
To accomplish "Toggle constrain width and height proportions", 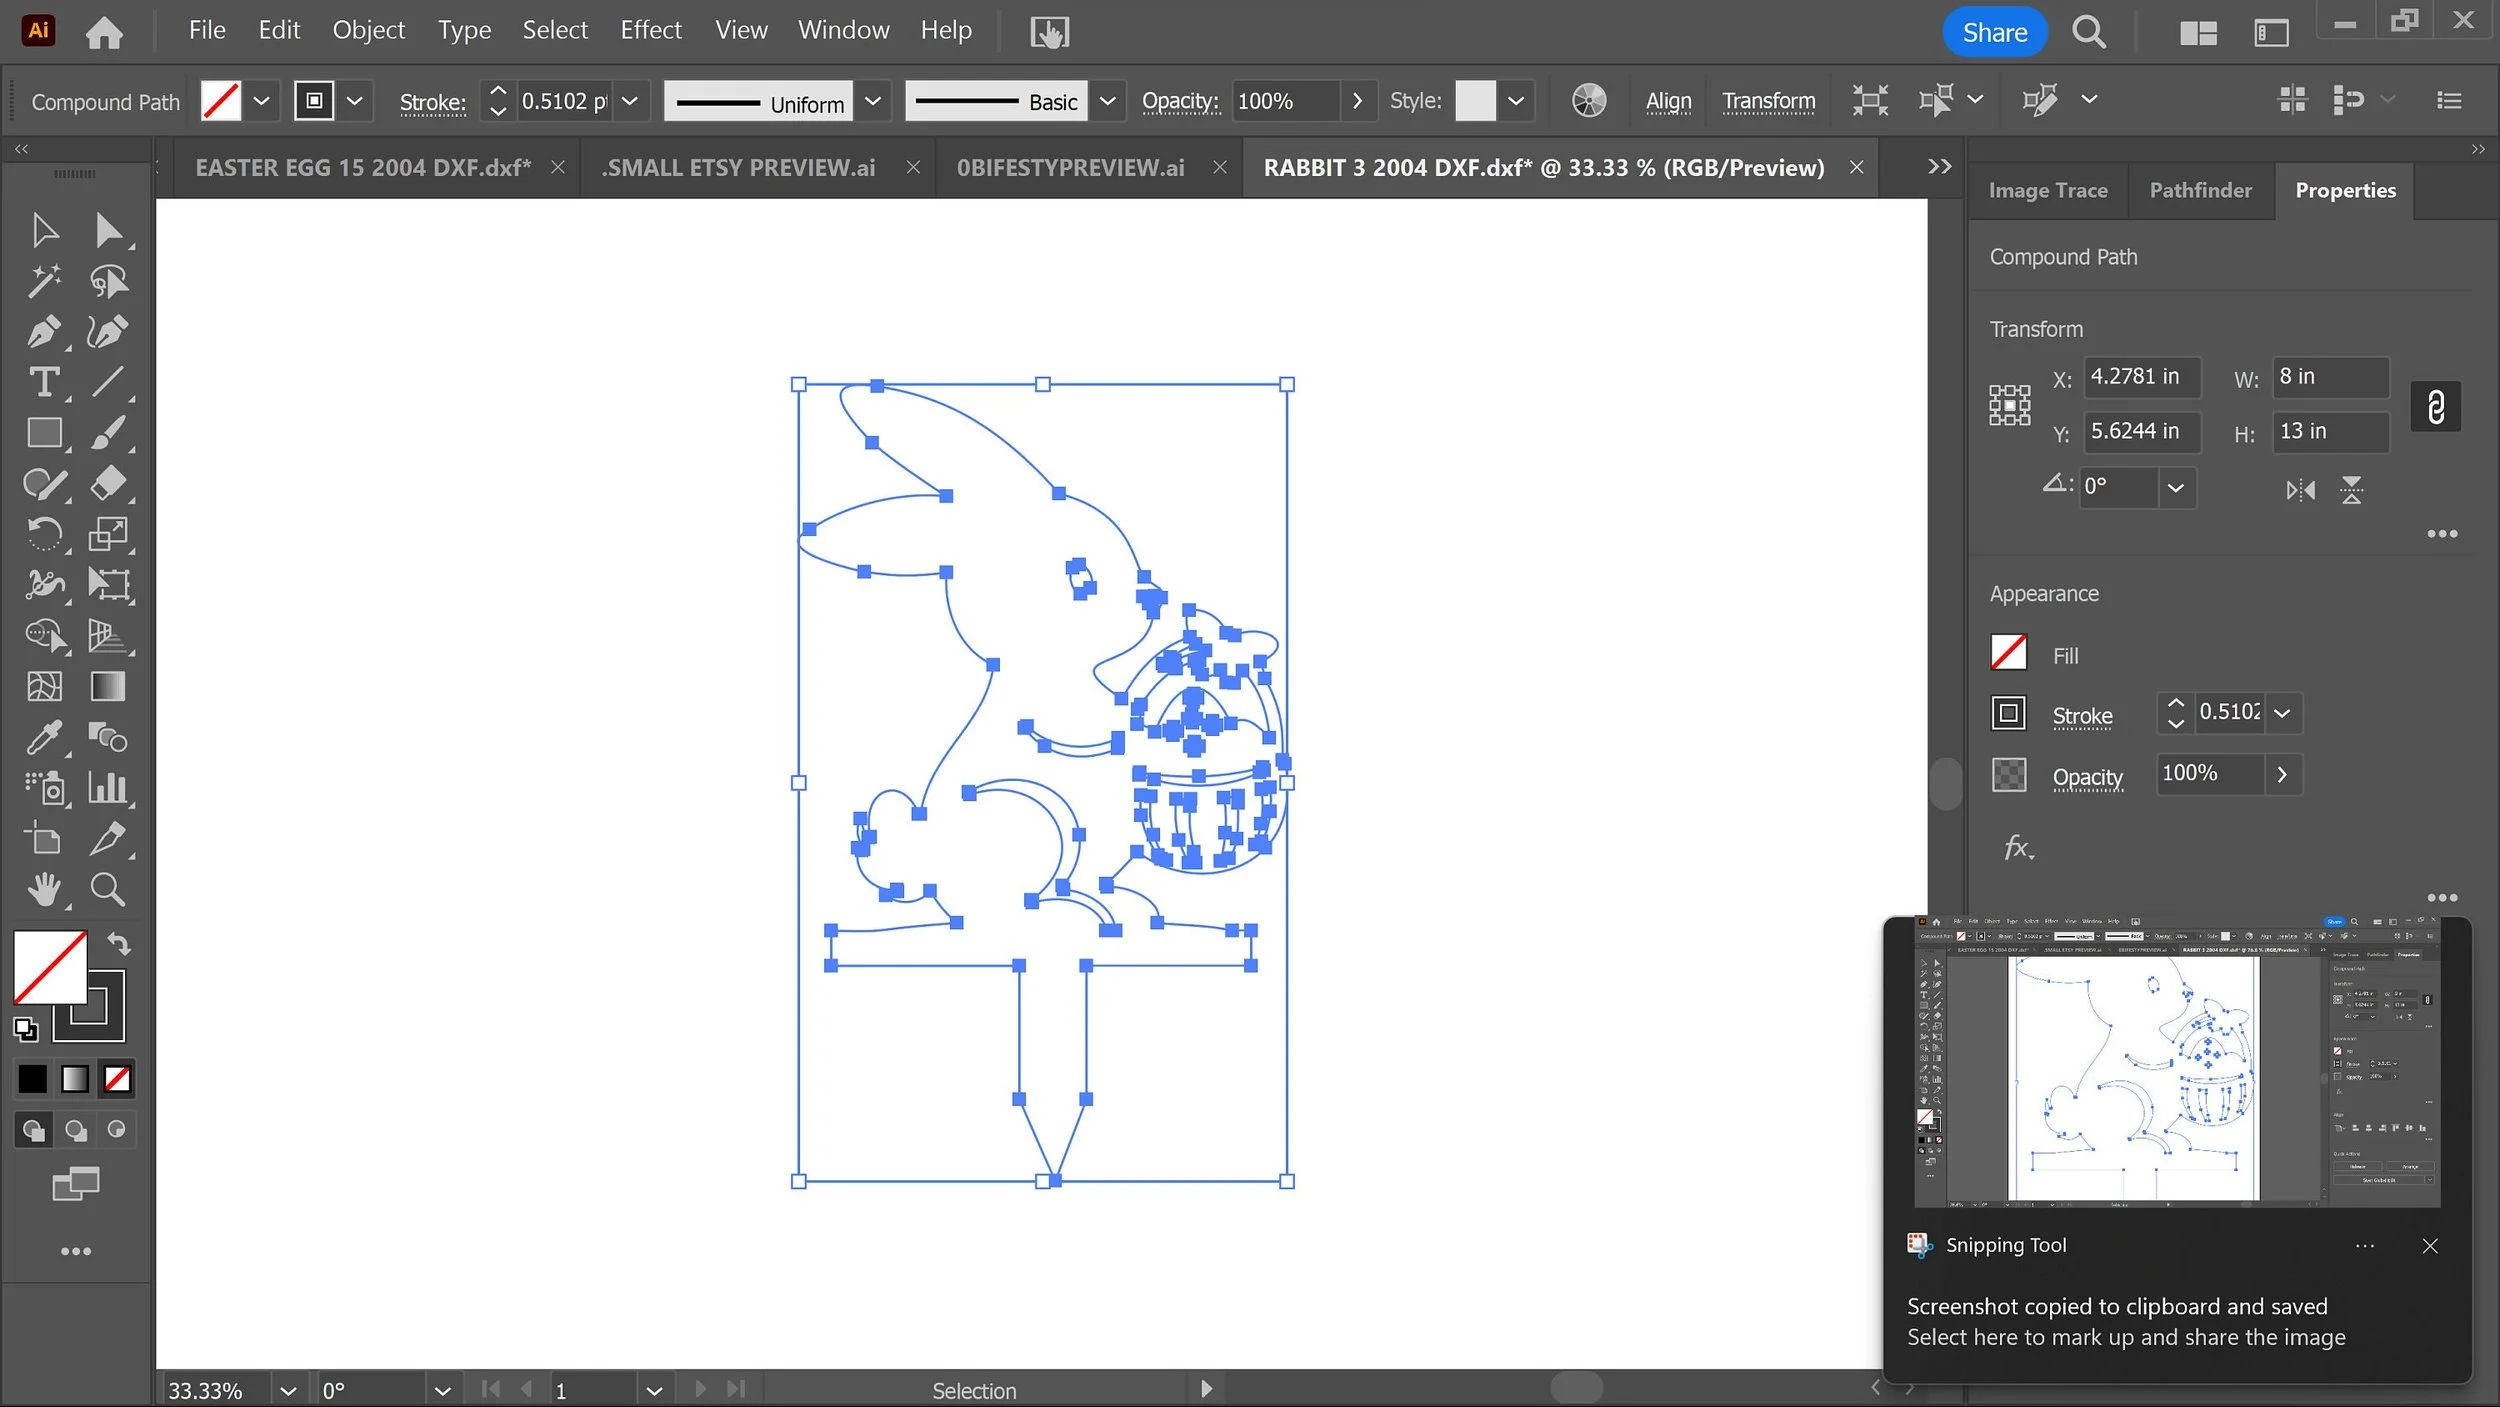I will [x=2435, y=407].
